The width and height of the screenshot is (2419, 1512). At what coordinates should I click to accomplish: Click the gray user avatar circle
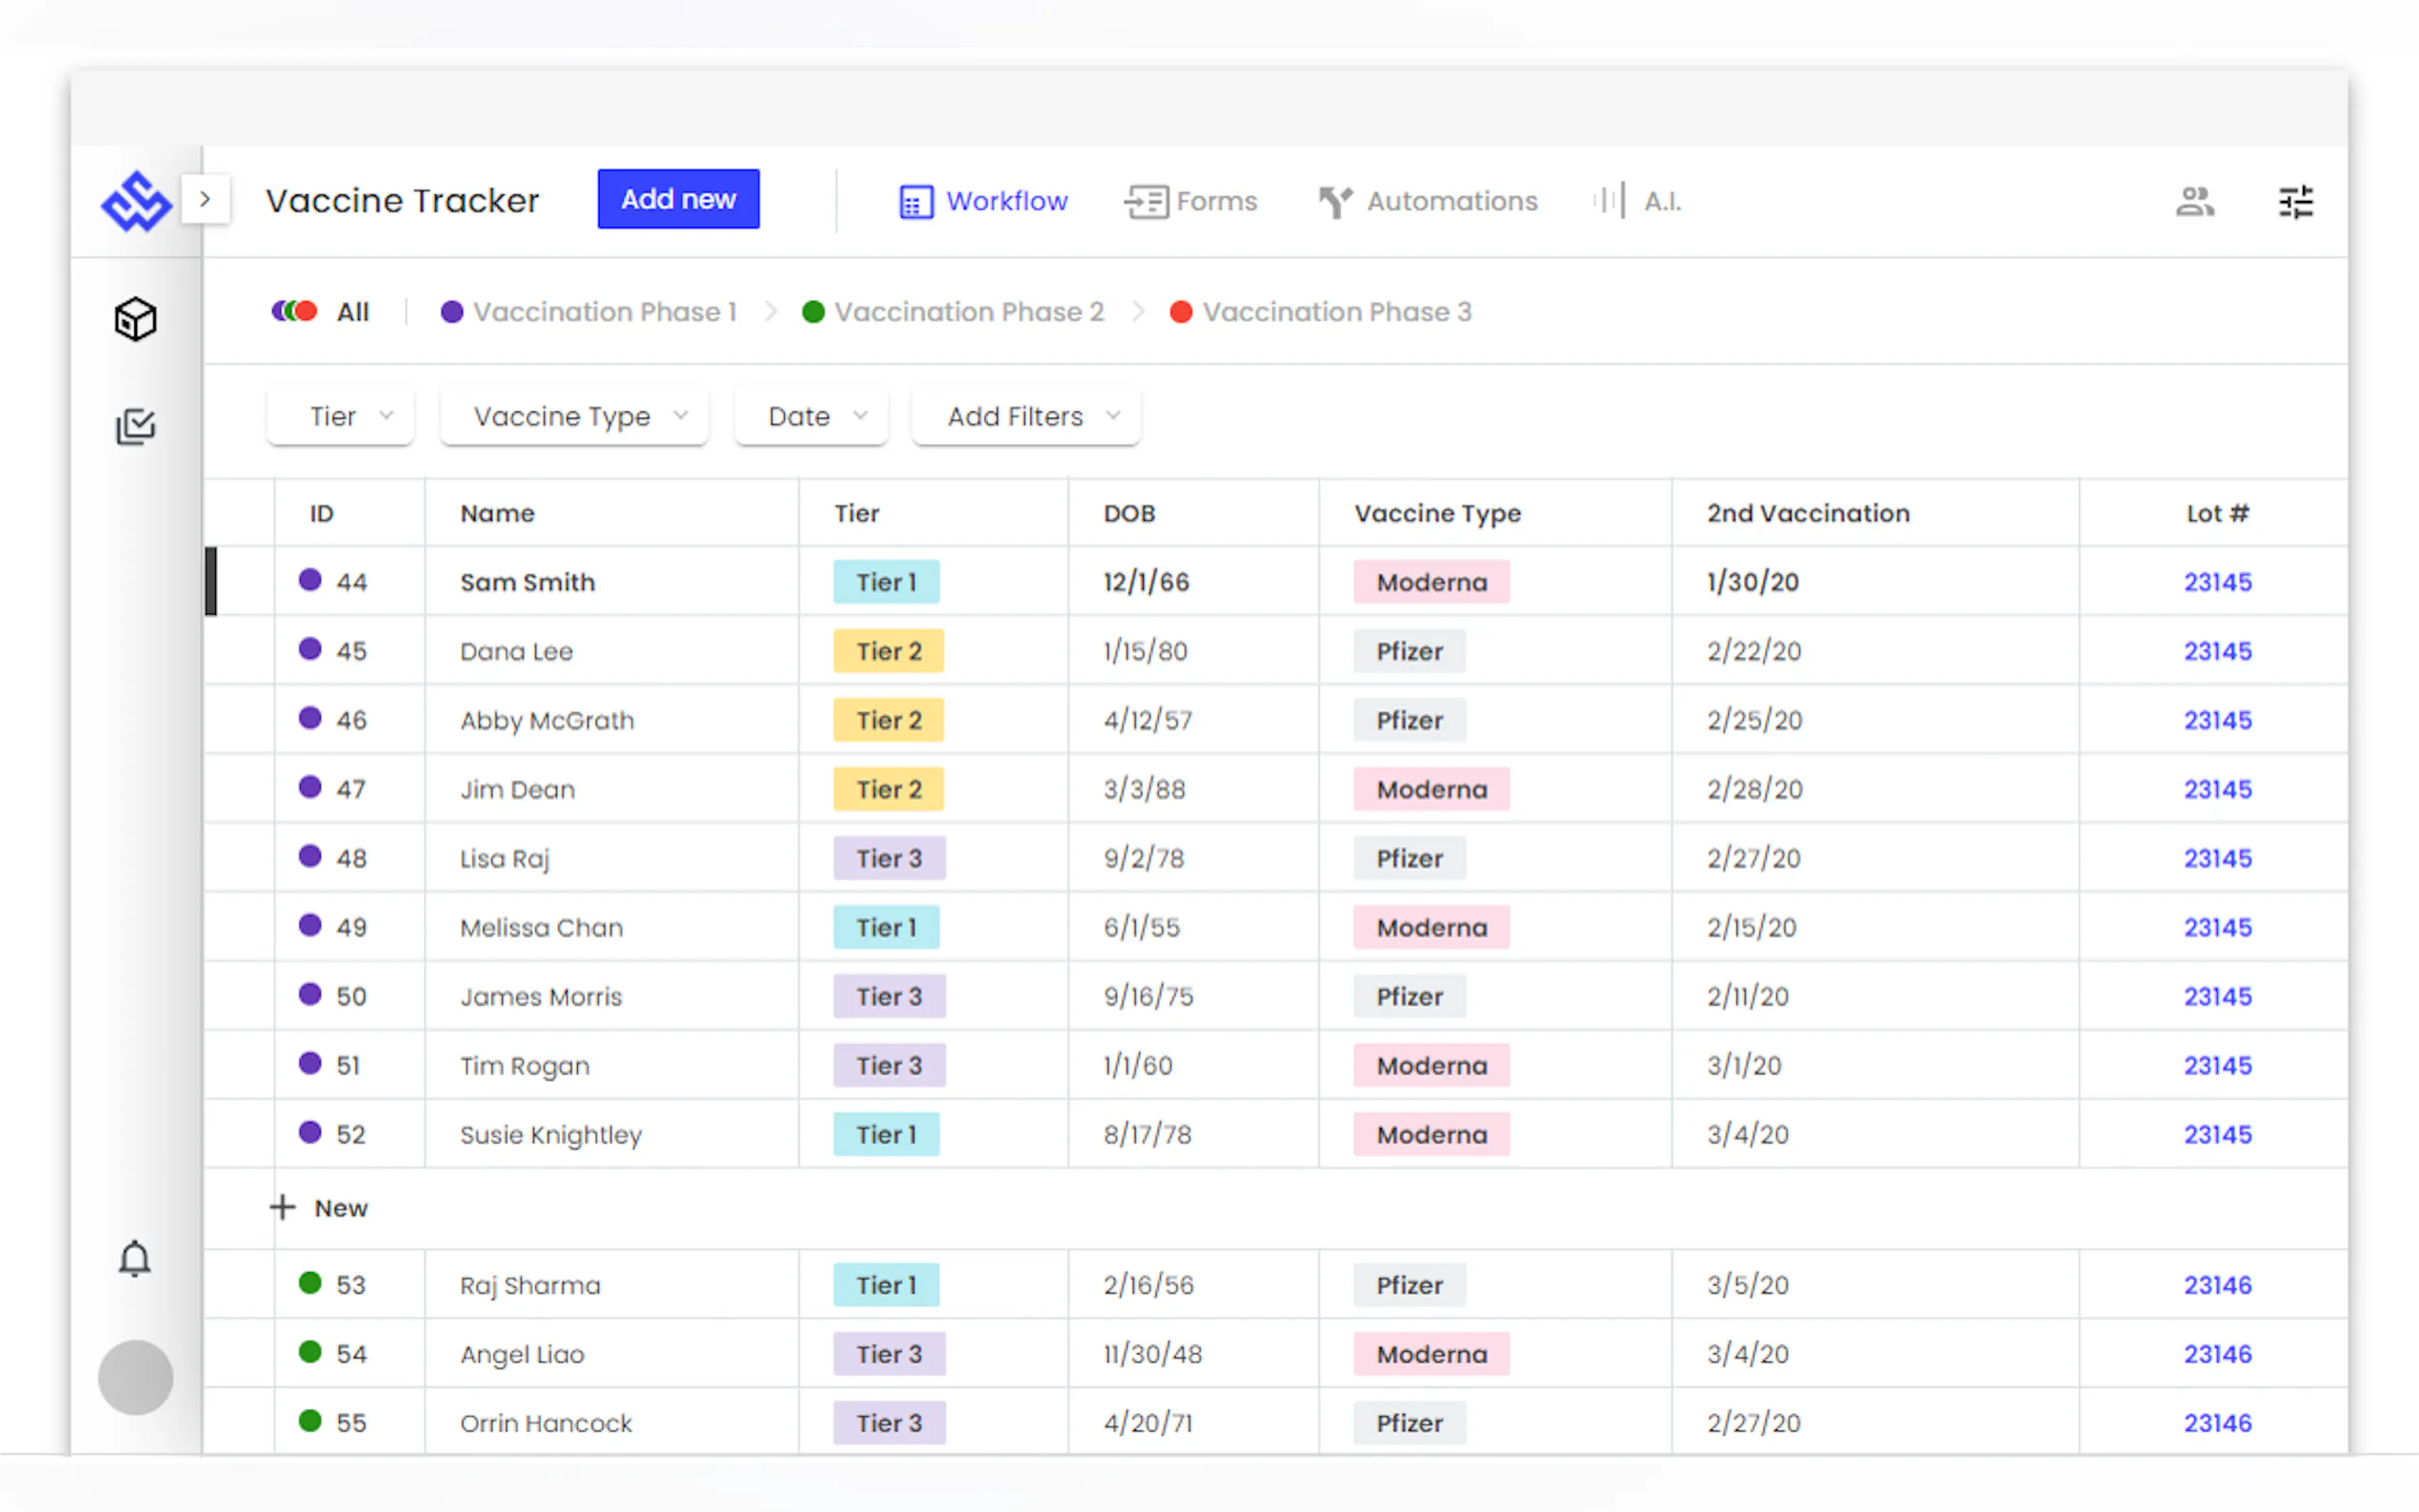[x=135, y=1377]
